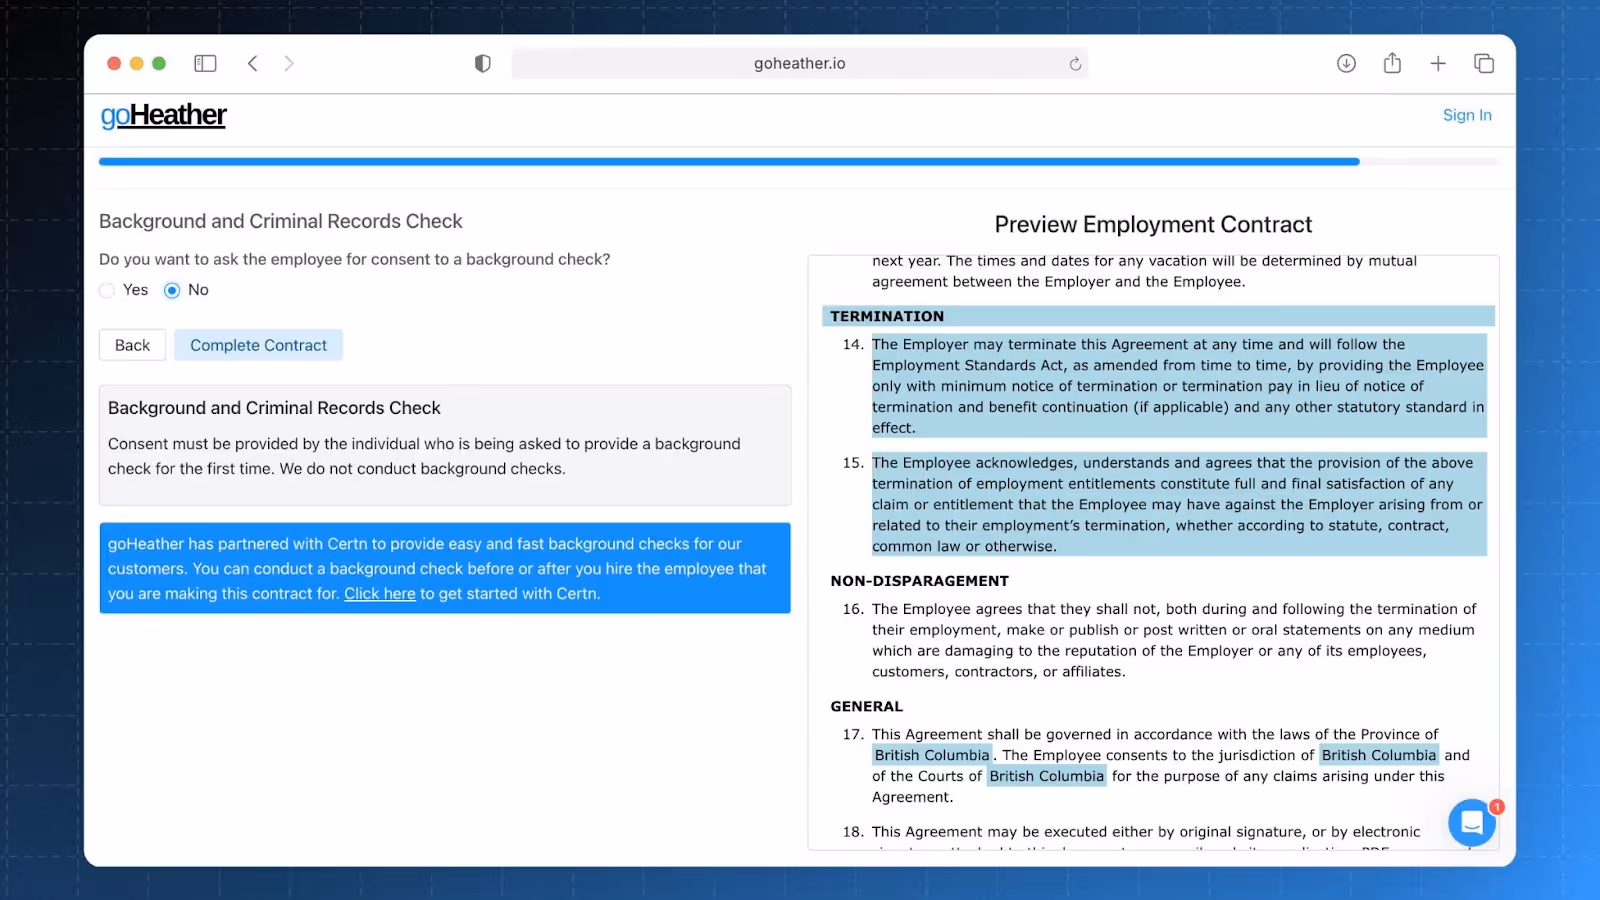Toggle the Safari sidebar icon
Screen dimensions: 1600x900
click(205, 63)
